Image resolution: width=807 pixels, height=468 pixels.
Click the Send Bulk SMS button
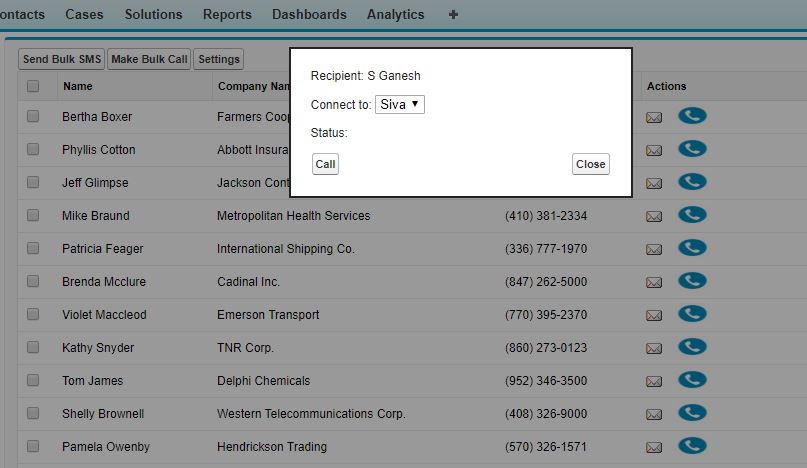pos(62,59)
